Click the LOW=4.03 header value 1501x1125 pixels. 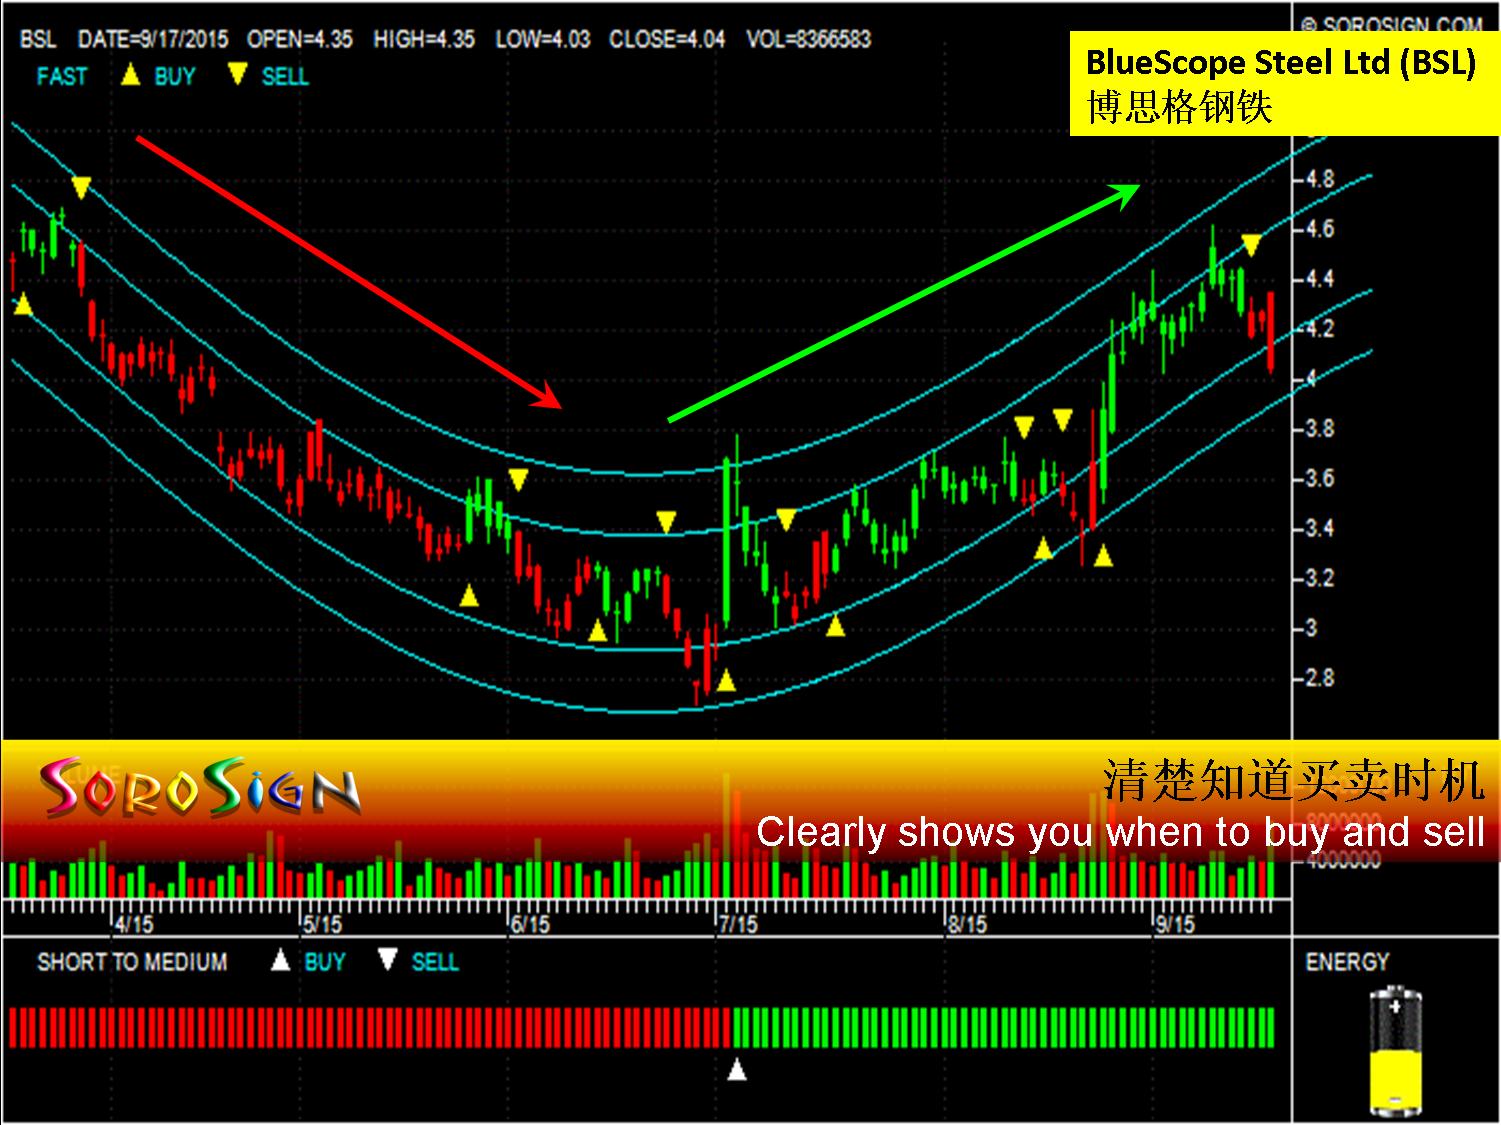pyautogui.click(x=543, y=40)
